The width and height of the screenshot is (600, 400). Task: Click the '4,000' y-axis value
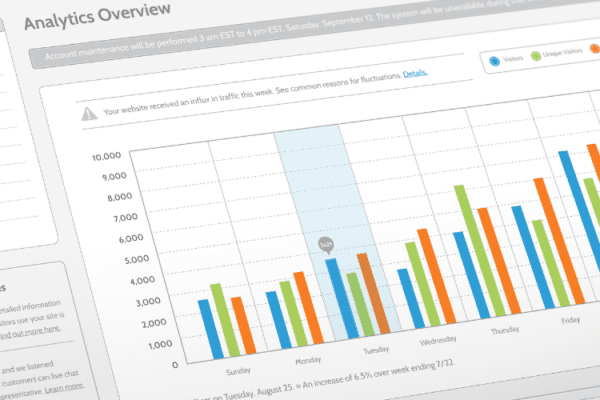142,281
